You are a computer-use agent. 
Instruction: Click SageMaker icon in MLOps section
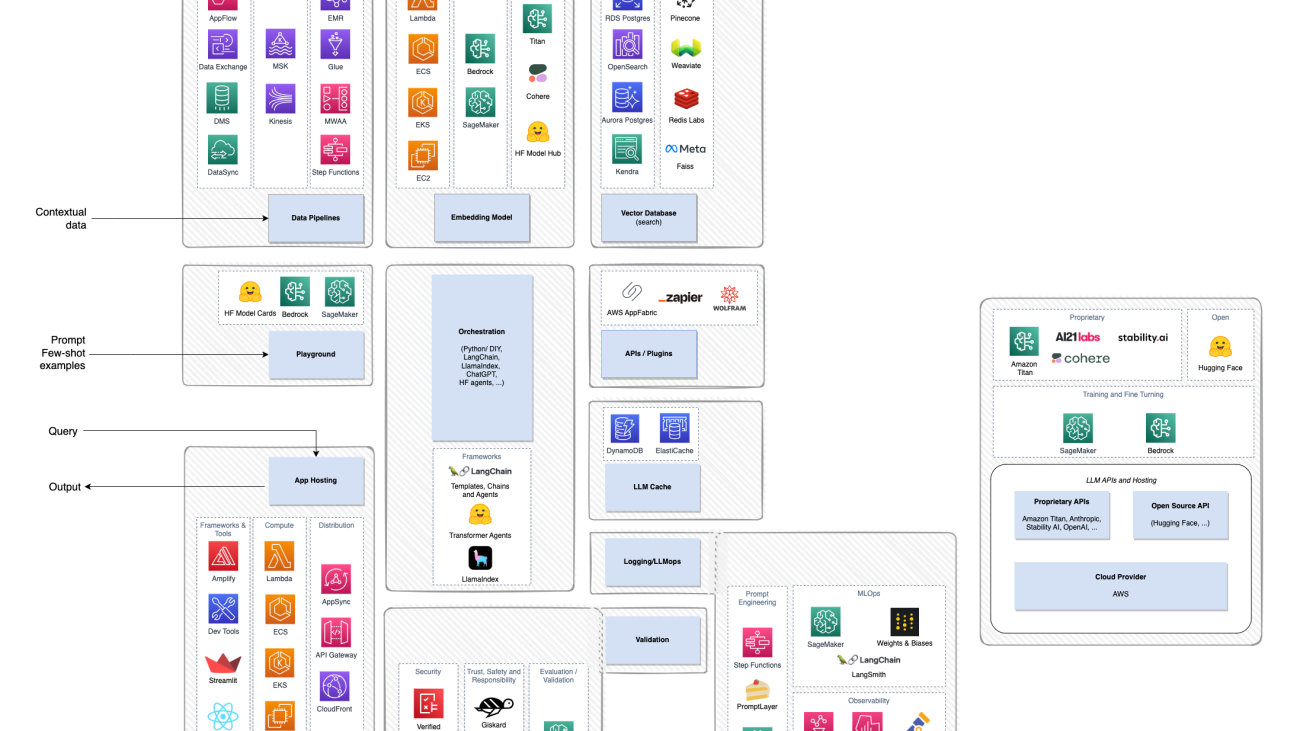click(x=825, y=622)
